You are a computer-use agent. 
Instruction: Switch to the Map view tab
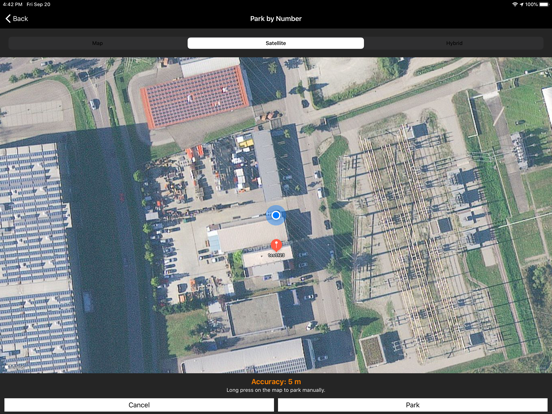[98, 43]
